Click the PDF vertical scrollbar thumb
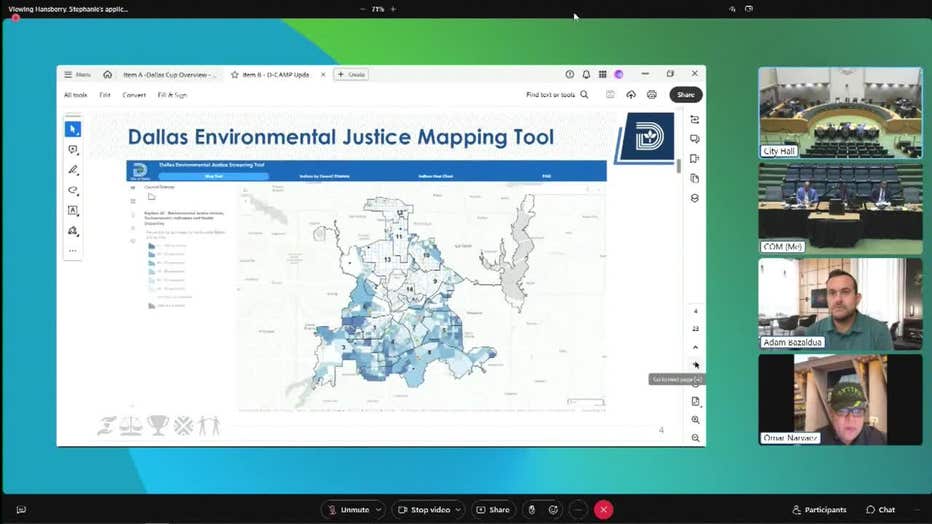The image size is (932, 524). click(679, 166)
